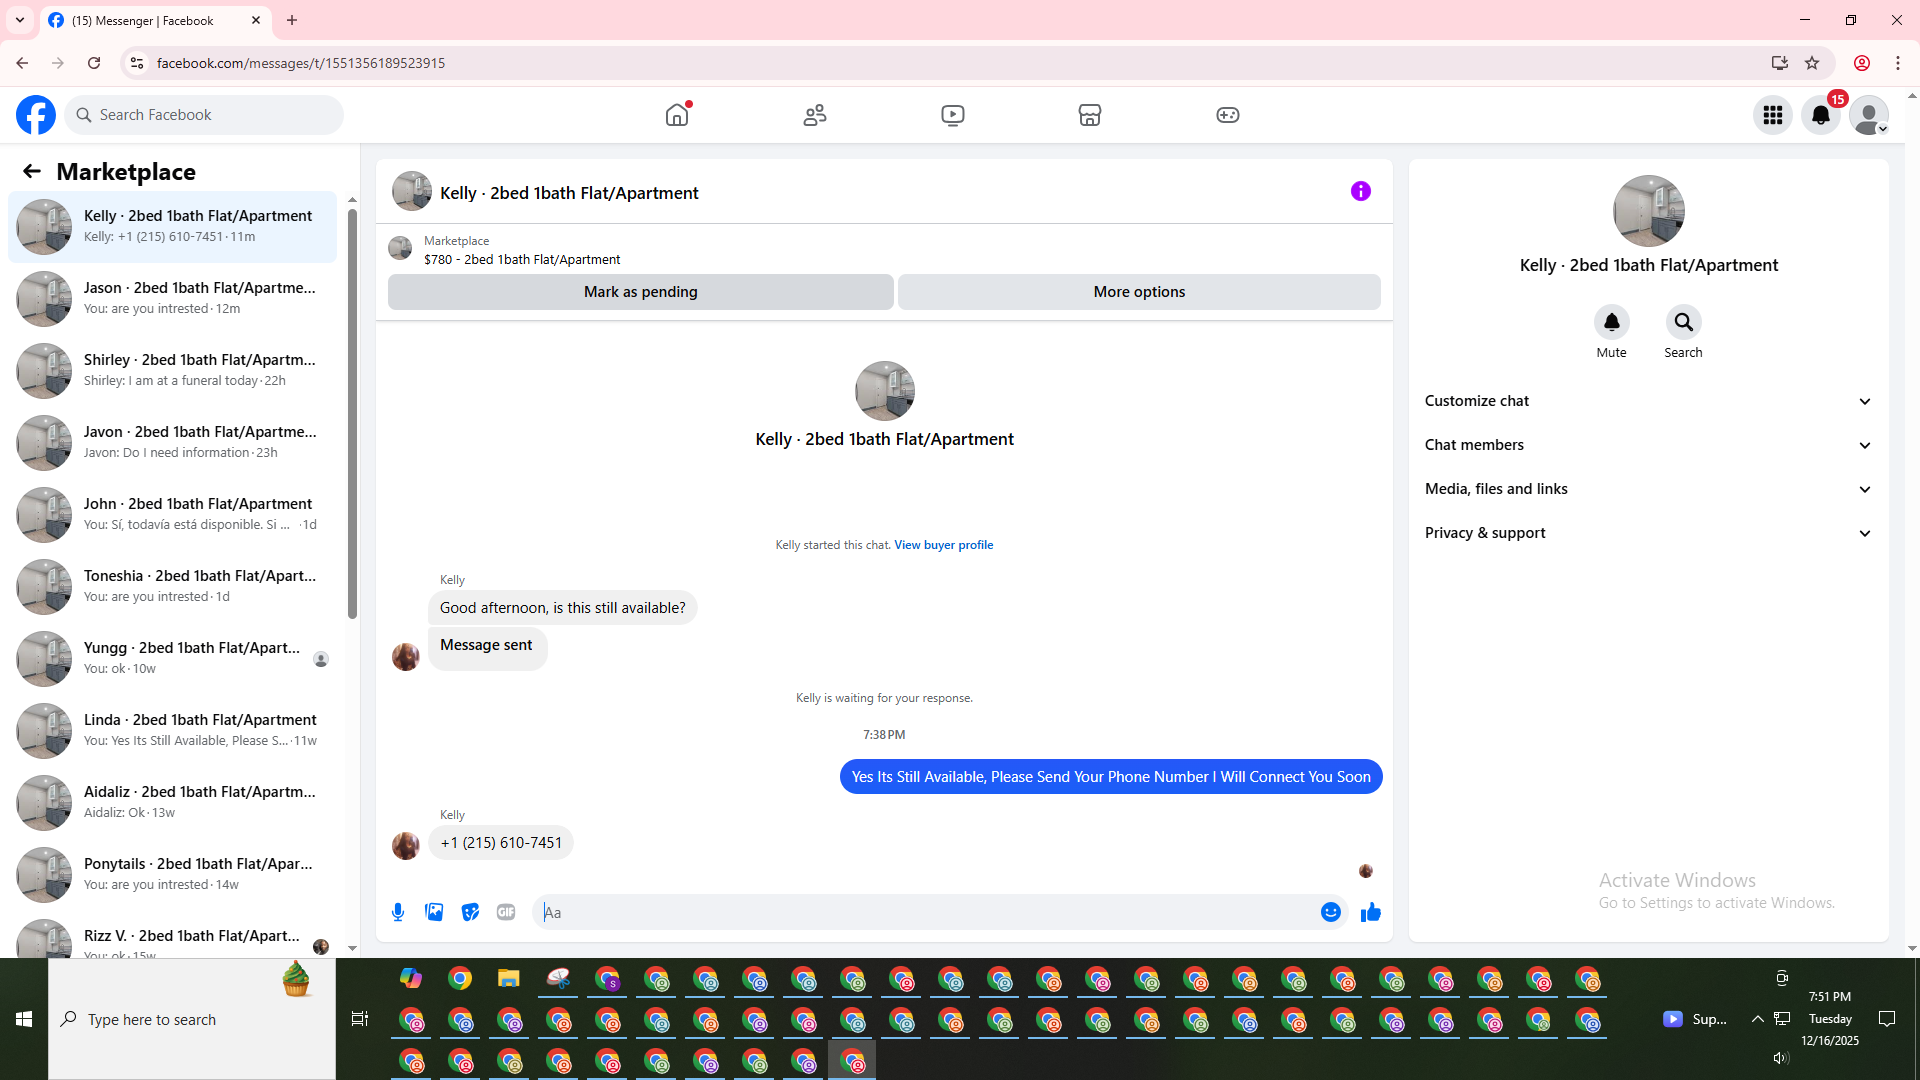Screen dimensions: 1920x1080
Task: Click the $780 2bed 1bath listing title
Action: coord(522,260)
